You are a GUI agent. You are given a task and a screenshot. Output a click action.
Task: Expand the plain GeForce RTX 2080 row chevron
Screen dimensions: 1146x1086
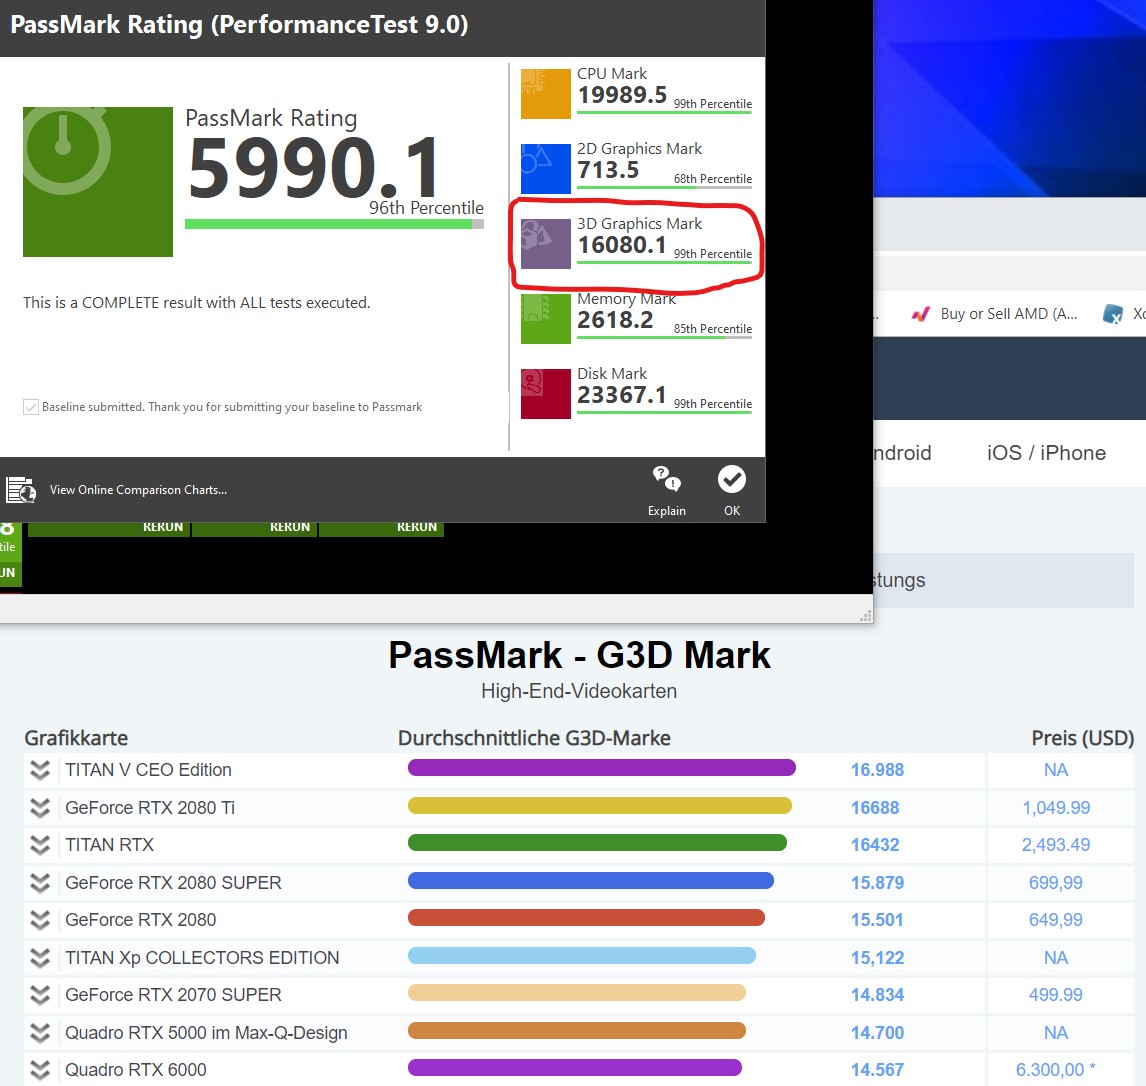coord(40,920)
